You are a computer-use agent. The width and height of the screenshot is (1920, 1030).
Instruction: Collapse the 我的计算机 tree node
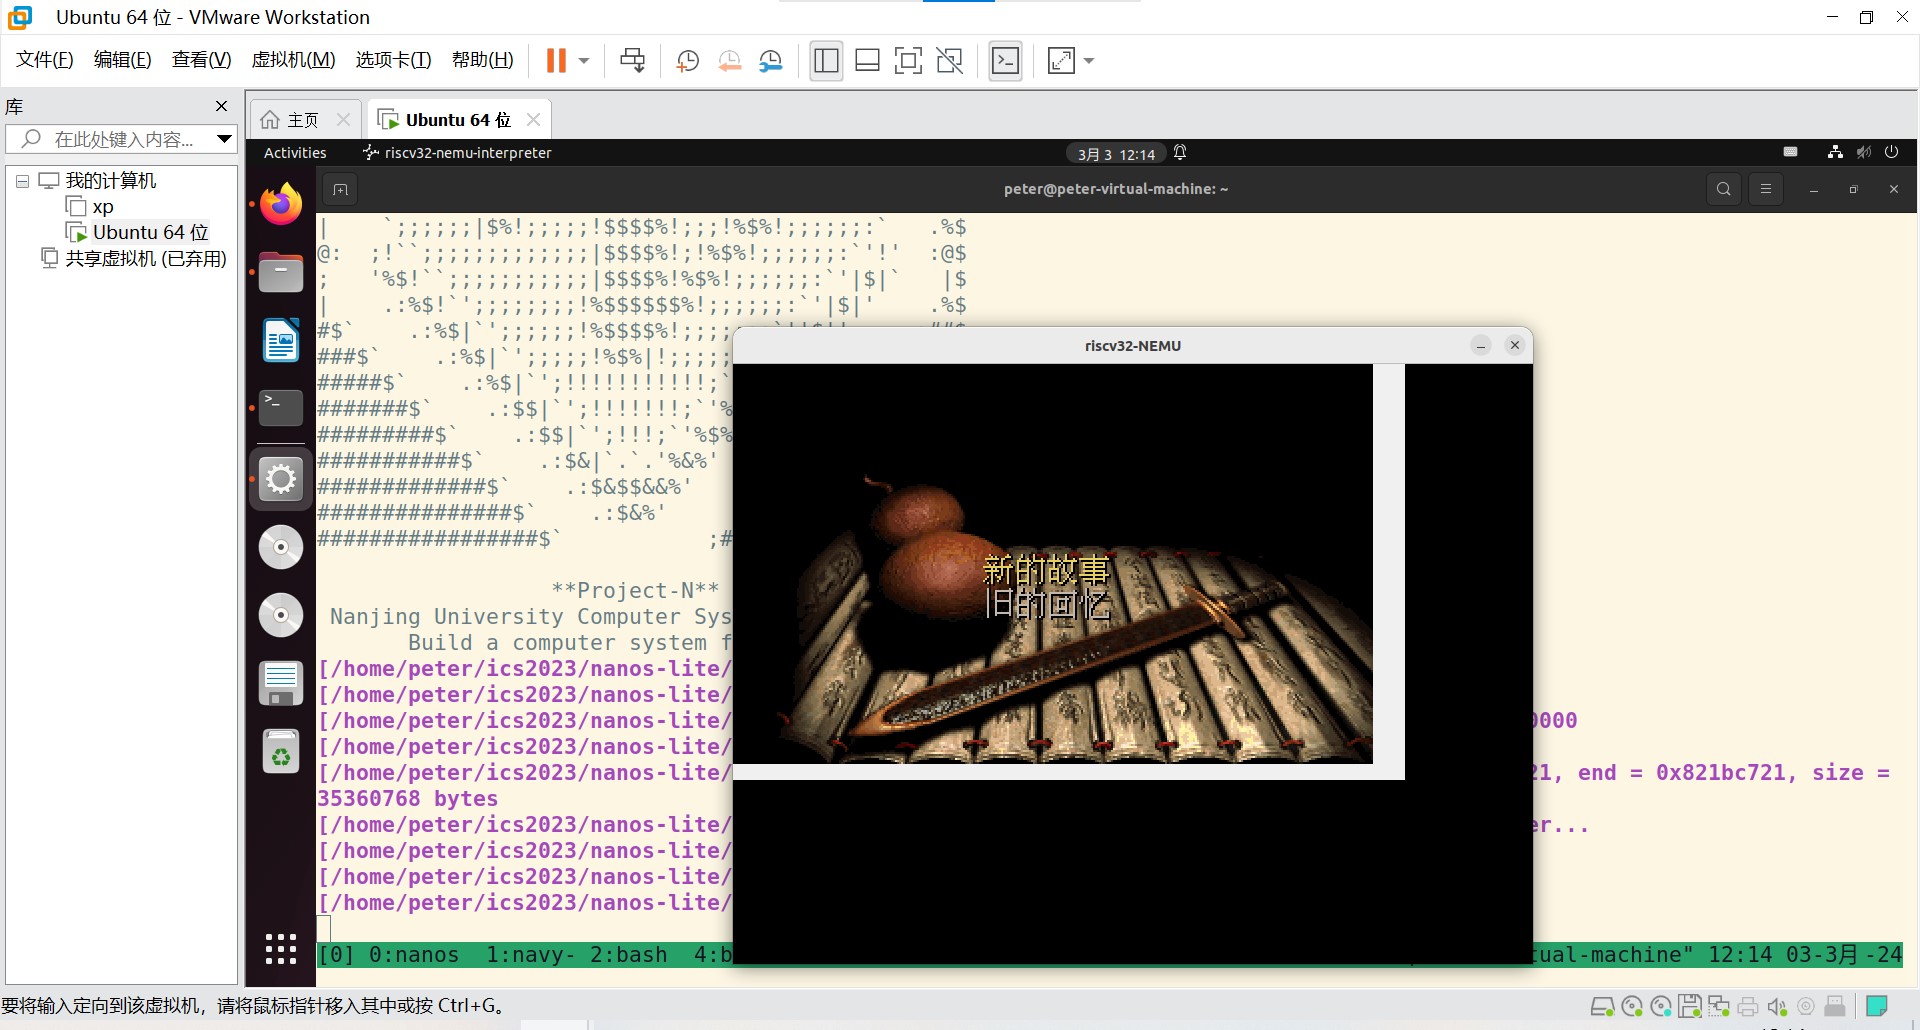point(22,182)
